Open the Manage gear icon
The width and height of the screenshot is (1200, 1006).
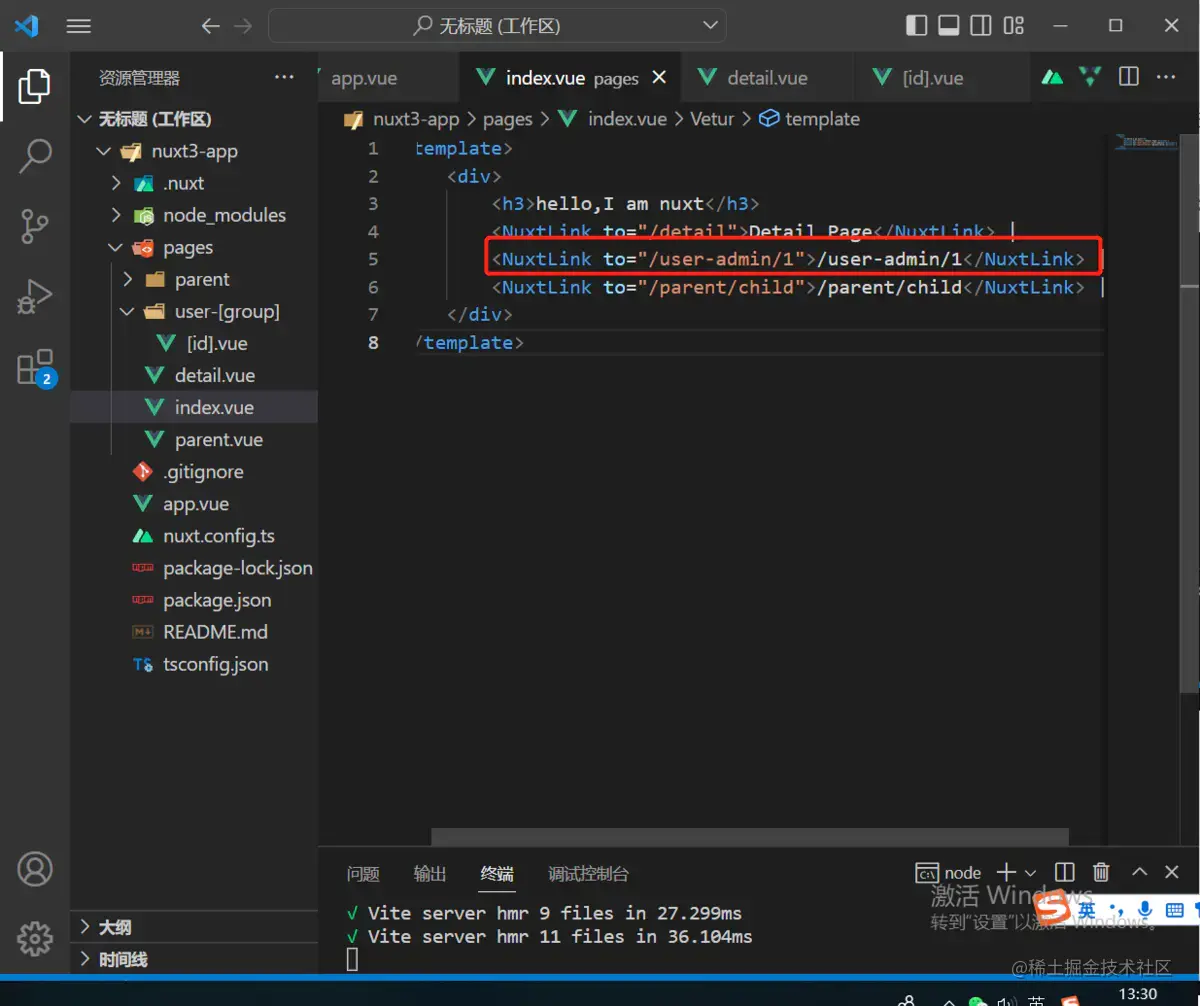coord(35,938)
